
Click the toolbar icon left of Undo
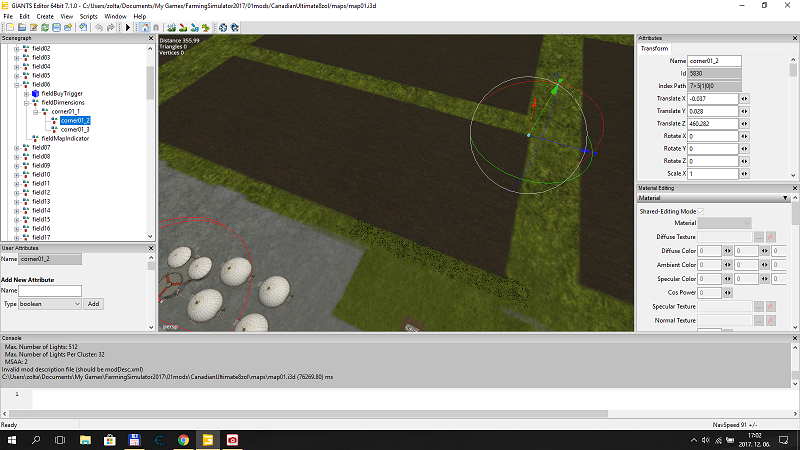(x=83, y=28)
